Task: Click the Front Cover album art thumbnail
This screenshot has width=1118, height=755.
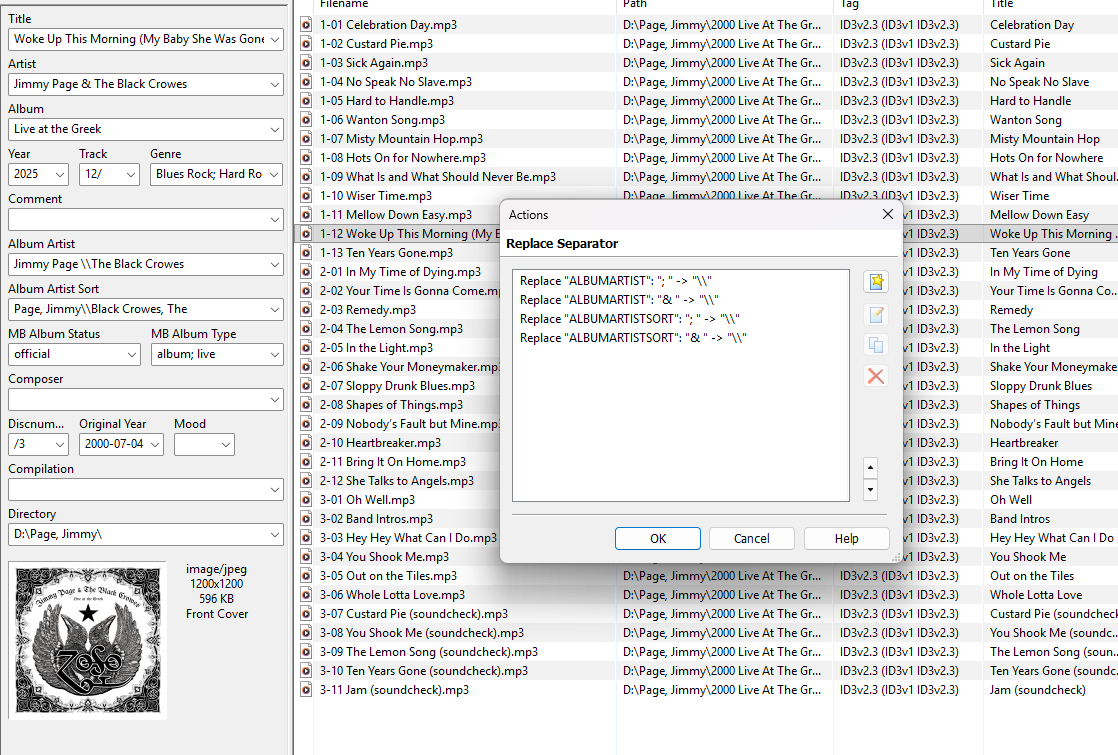Action: 88,640
